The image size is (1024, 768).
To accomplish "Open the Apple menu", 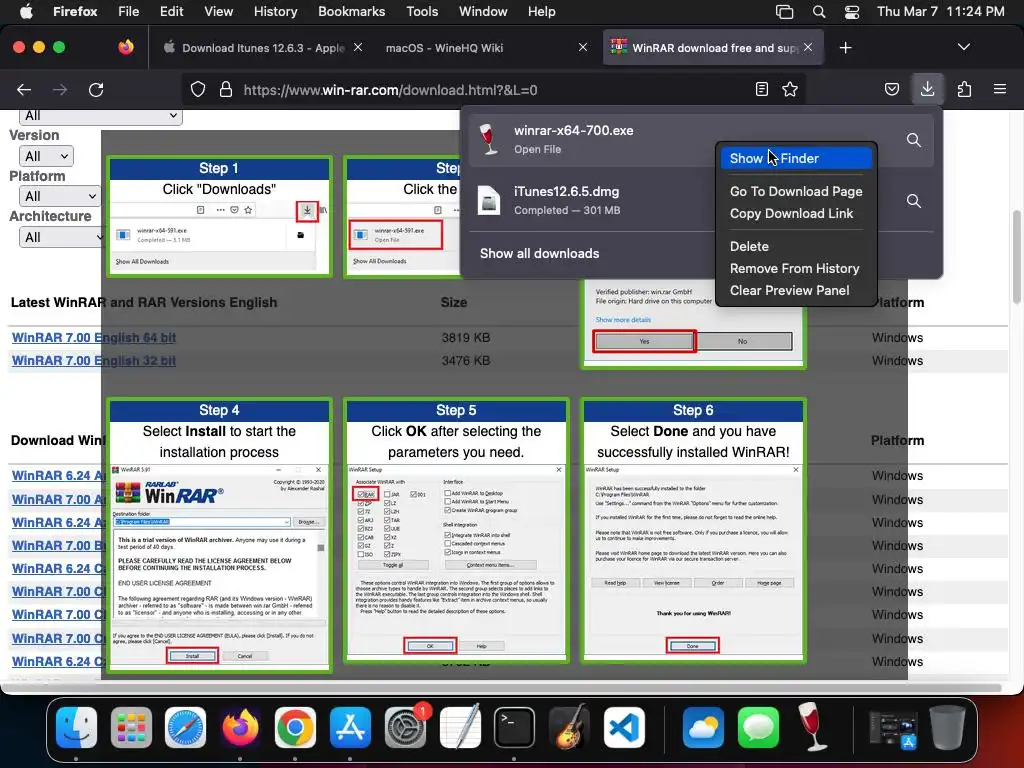I will (26, 11).
